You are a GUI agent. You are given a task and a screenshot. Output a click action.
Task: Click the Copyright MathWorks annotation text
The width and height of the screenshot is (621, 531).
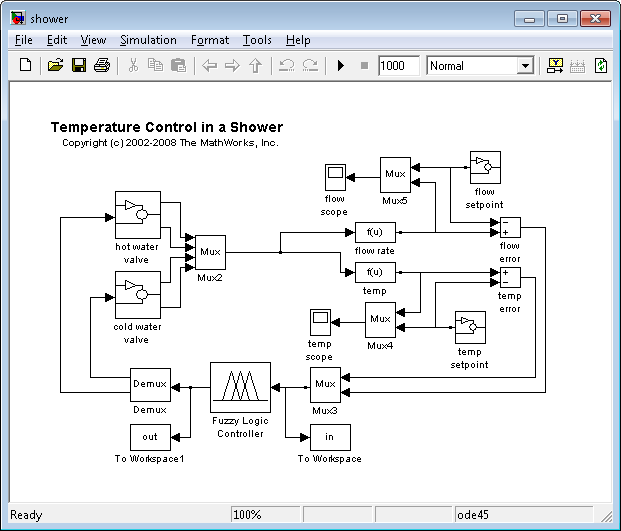point(170,143)
